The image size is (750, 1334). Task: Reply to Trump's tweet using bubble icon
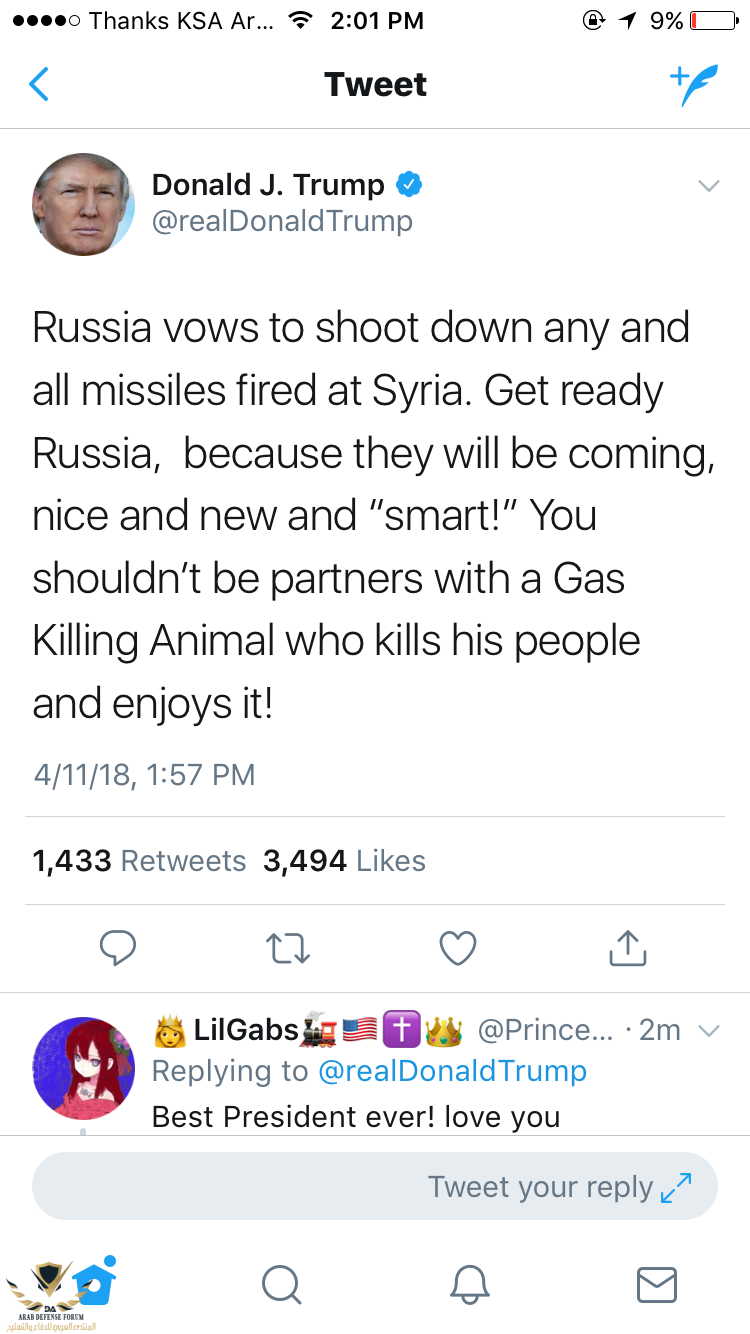coord(118,947)
